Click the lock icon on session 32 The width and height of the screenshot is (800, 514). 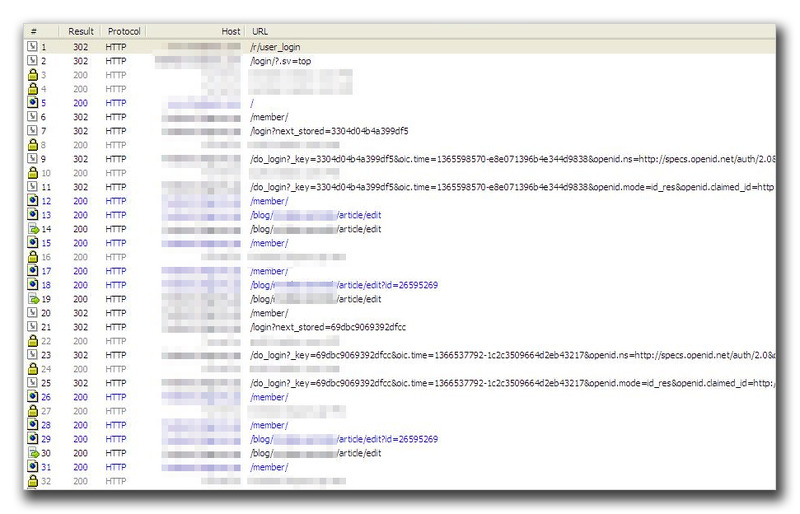pyautogui.click(x=32, y=481)
